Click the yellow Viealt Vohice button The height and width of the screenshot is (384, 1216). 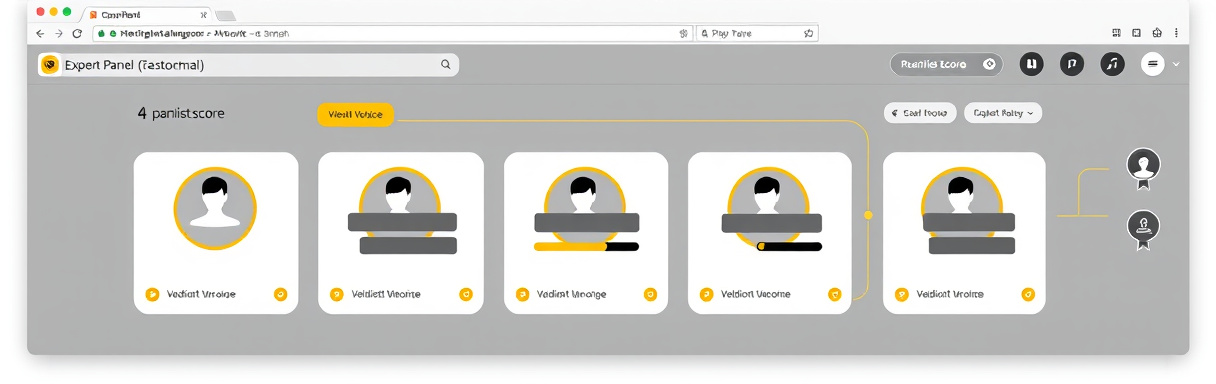coord(356,115)
